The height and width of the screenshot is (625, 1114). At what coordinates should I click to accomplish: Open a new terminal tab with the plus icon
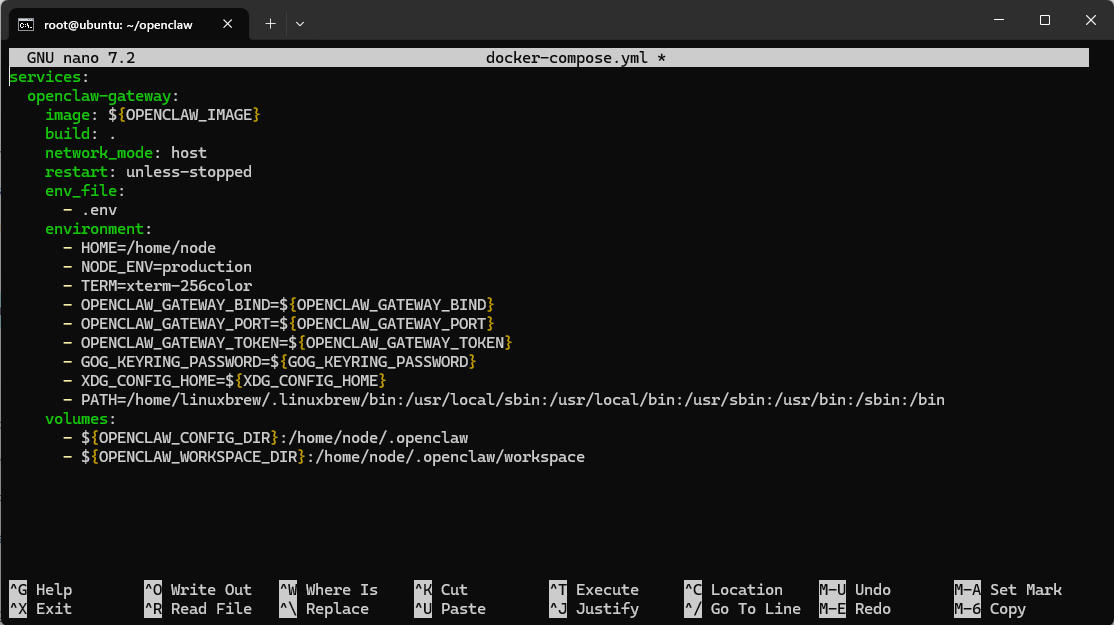(x=270, y=21)
